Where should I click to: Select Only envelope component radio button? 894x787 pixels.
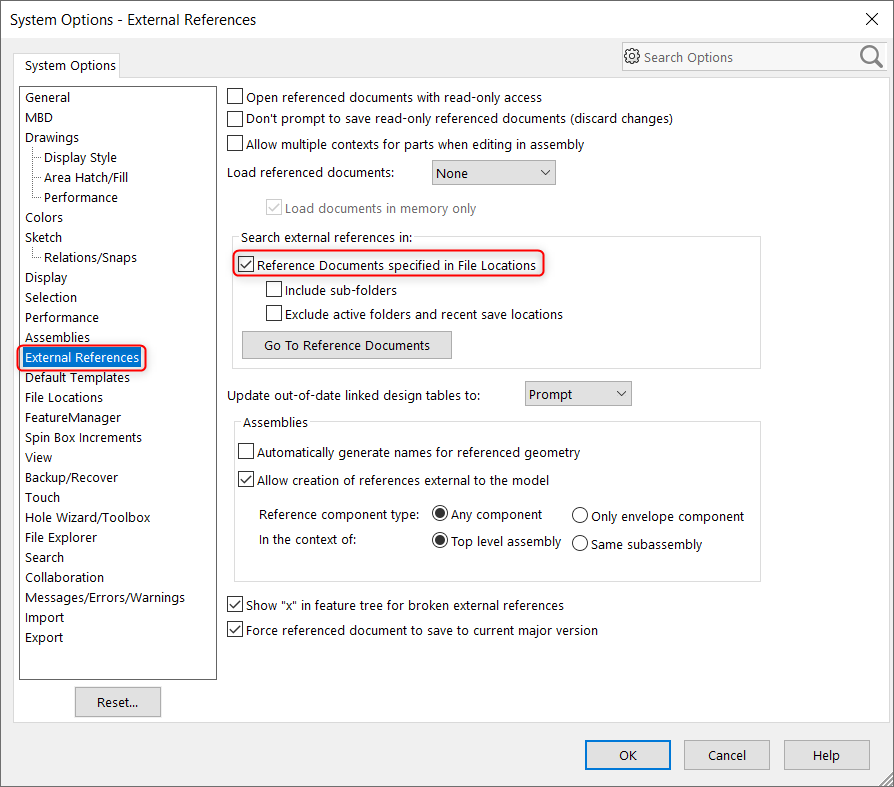pos(580,516)
